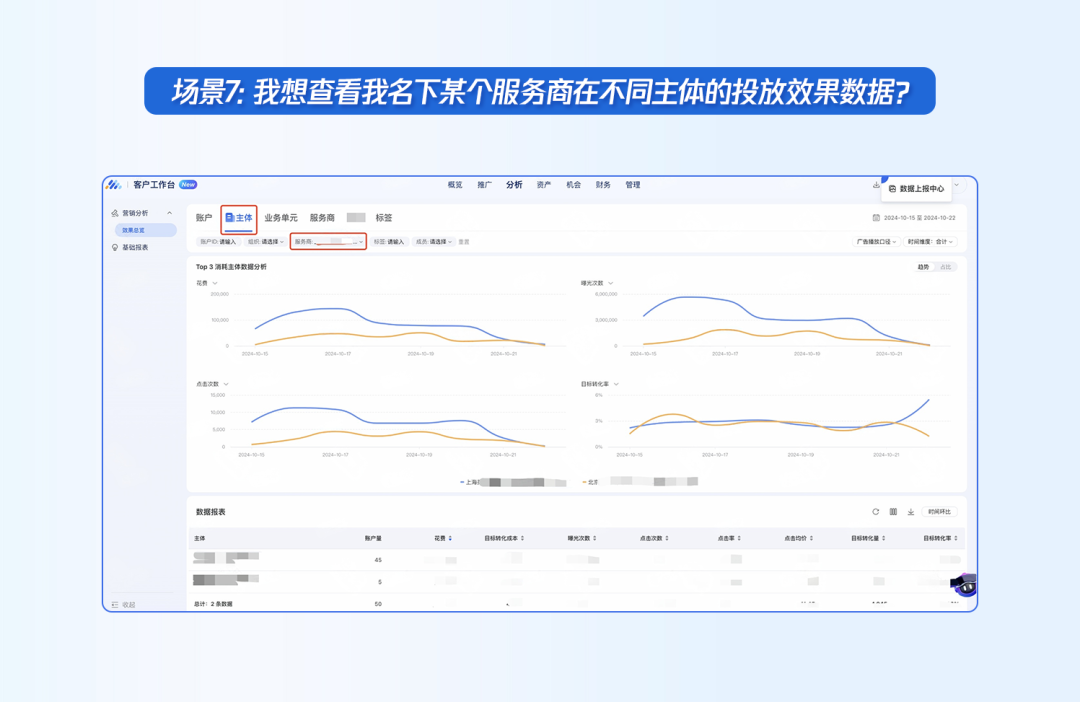Click the 营销分析 sidebar icon

114,213
